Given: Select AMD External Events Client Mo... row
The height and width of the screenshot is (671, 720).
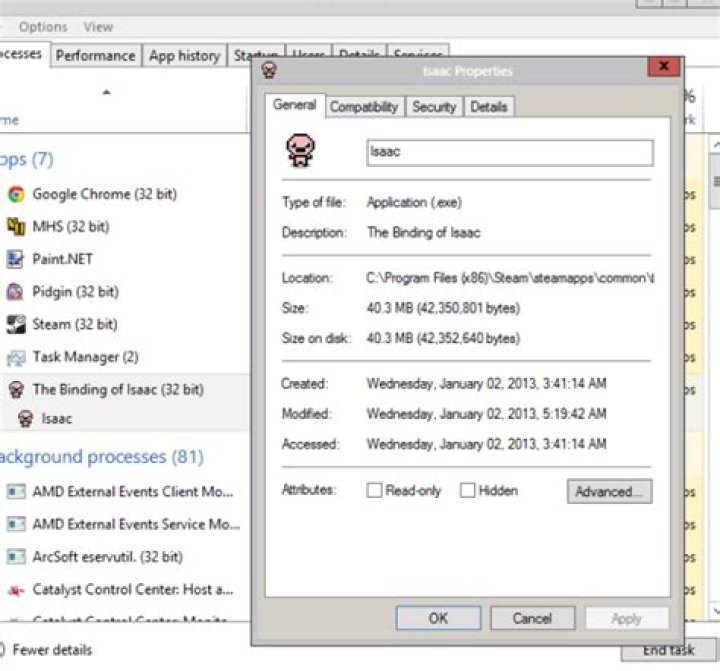Looking at the screenshot, I should coord(124,492).
